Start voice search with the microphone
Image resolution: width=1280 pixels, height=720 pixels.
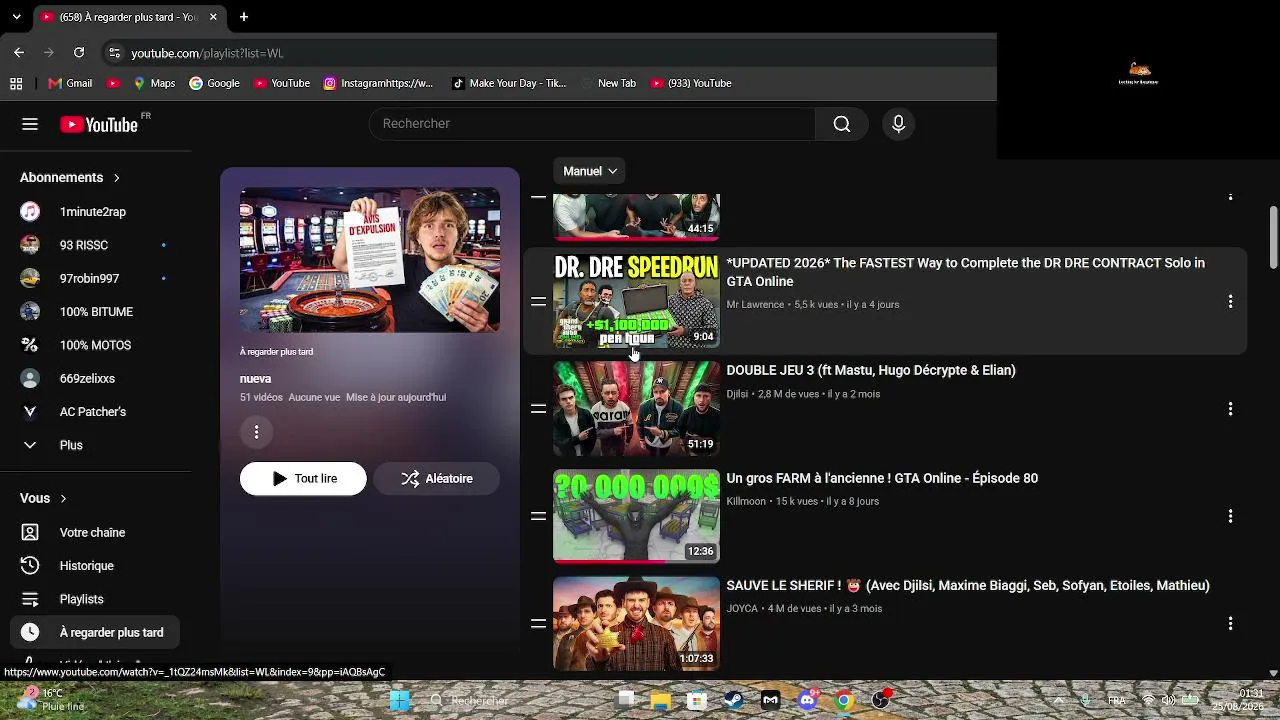click(898, 124)
